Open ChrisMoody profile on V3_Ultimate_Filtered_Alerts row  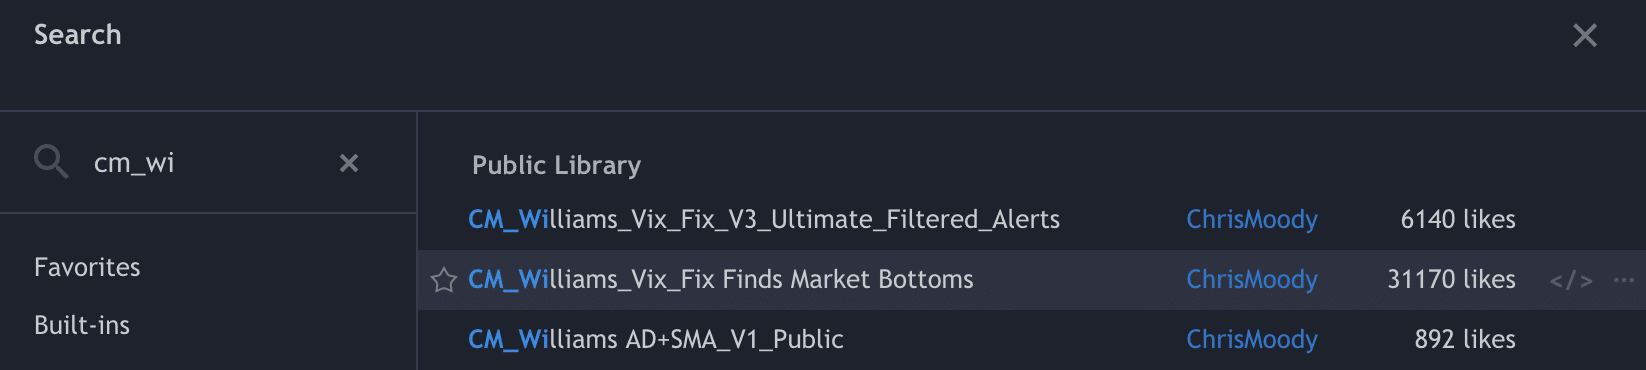1252,220
